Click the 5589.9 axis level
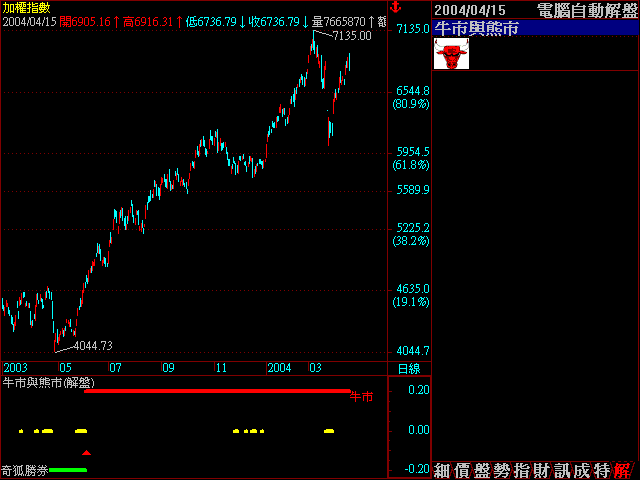The image size is (640, 480). 413,190
